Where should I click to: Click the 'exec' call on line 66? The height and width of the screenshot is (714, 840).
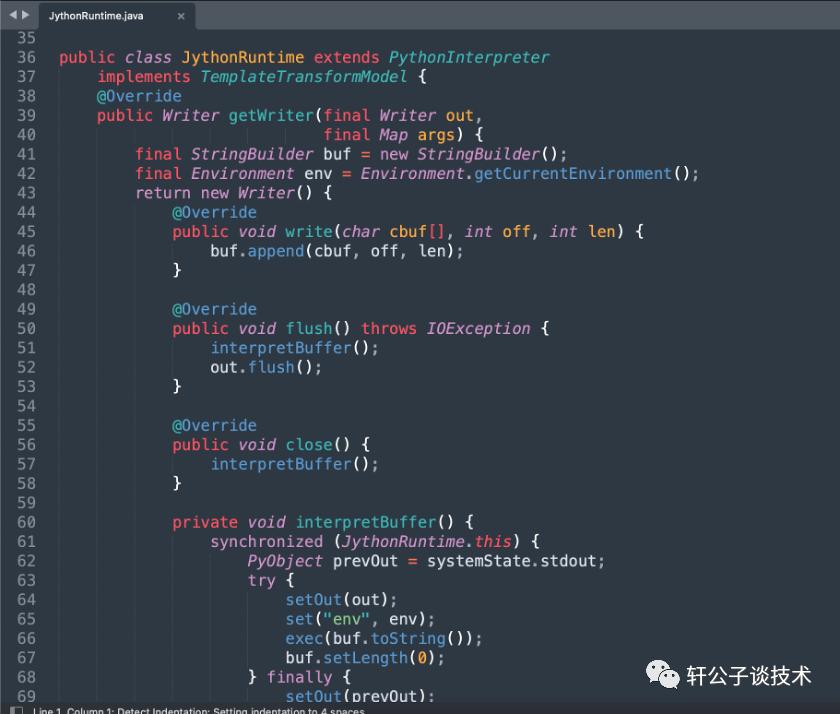[304, 638]
